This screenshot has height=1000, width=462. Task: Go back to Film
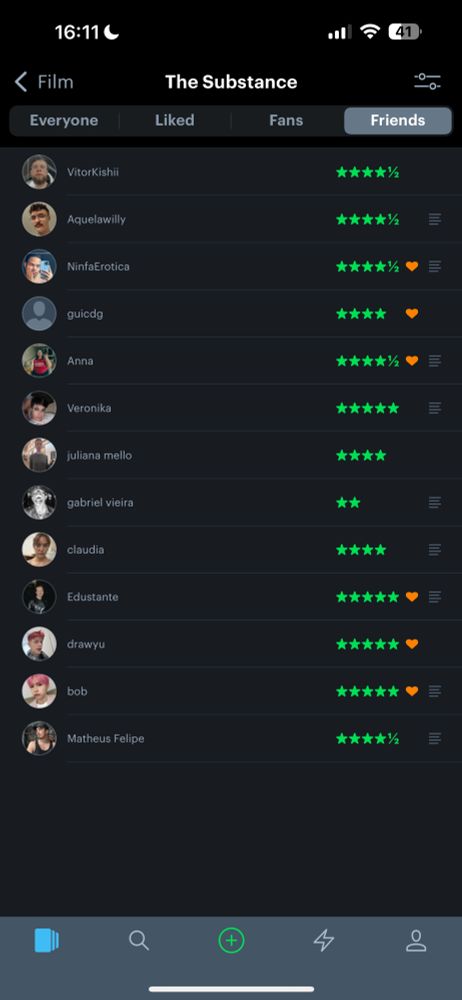pyautogui.click(x=43, y=82)
